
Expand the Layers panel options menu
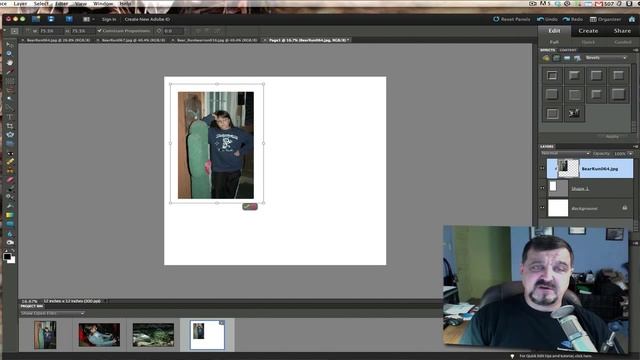[635, 146]
